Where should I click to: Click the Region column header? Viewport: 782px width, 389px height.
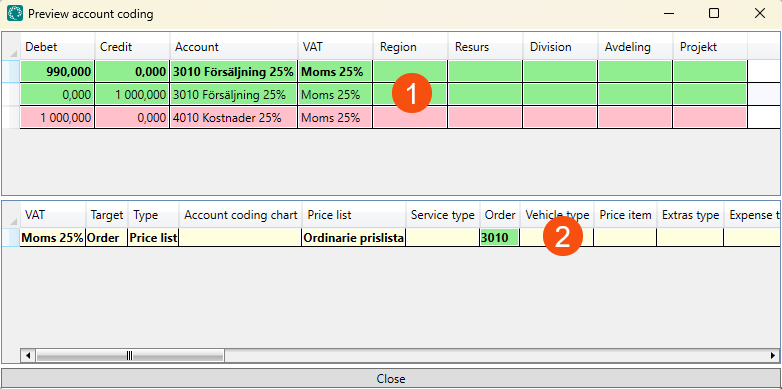(x=410, y=47)
